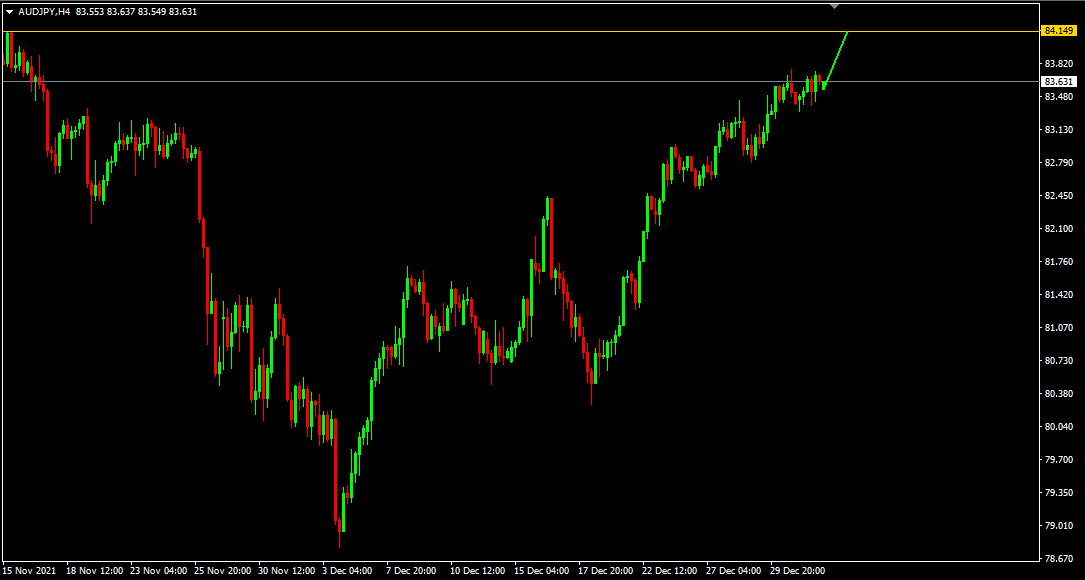Click the small triangle beside AUDJPY,H4
This screenshot has width=1086, height=580.
coord(10,12)
